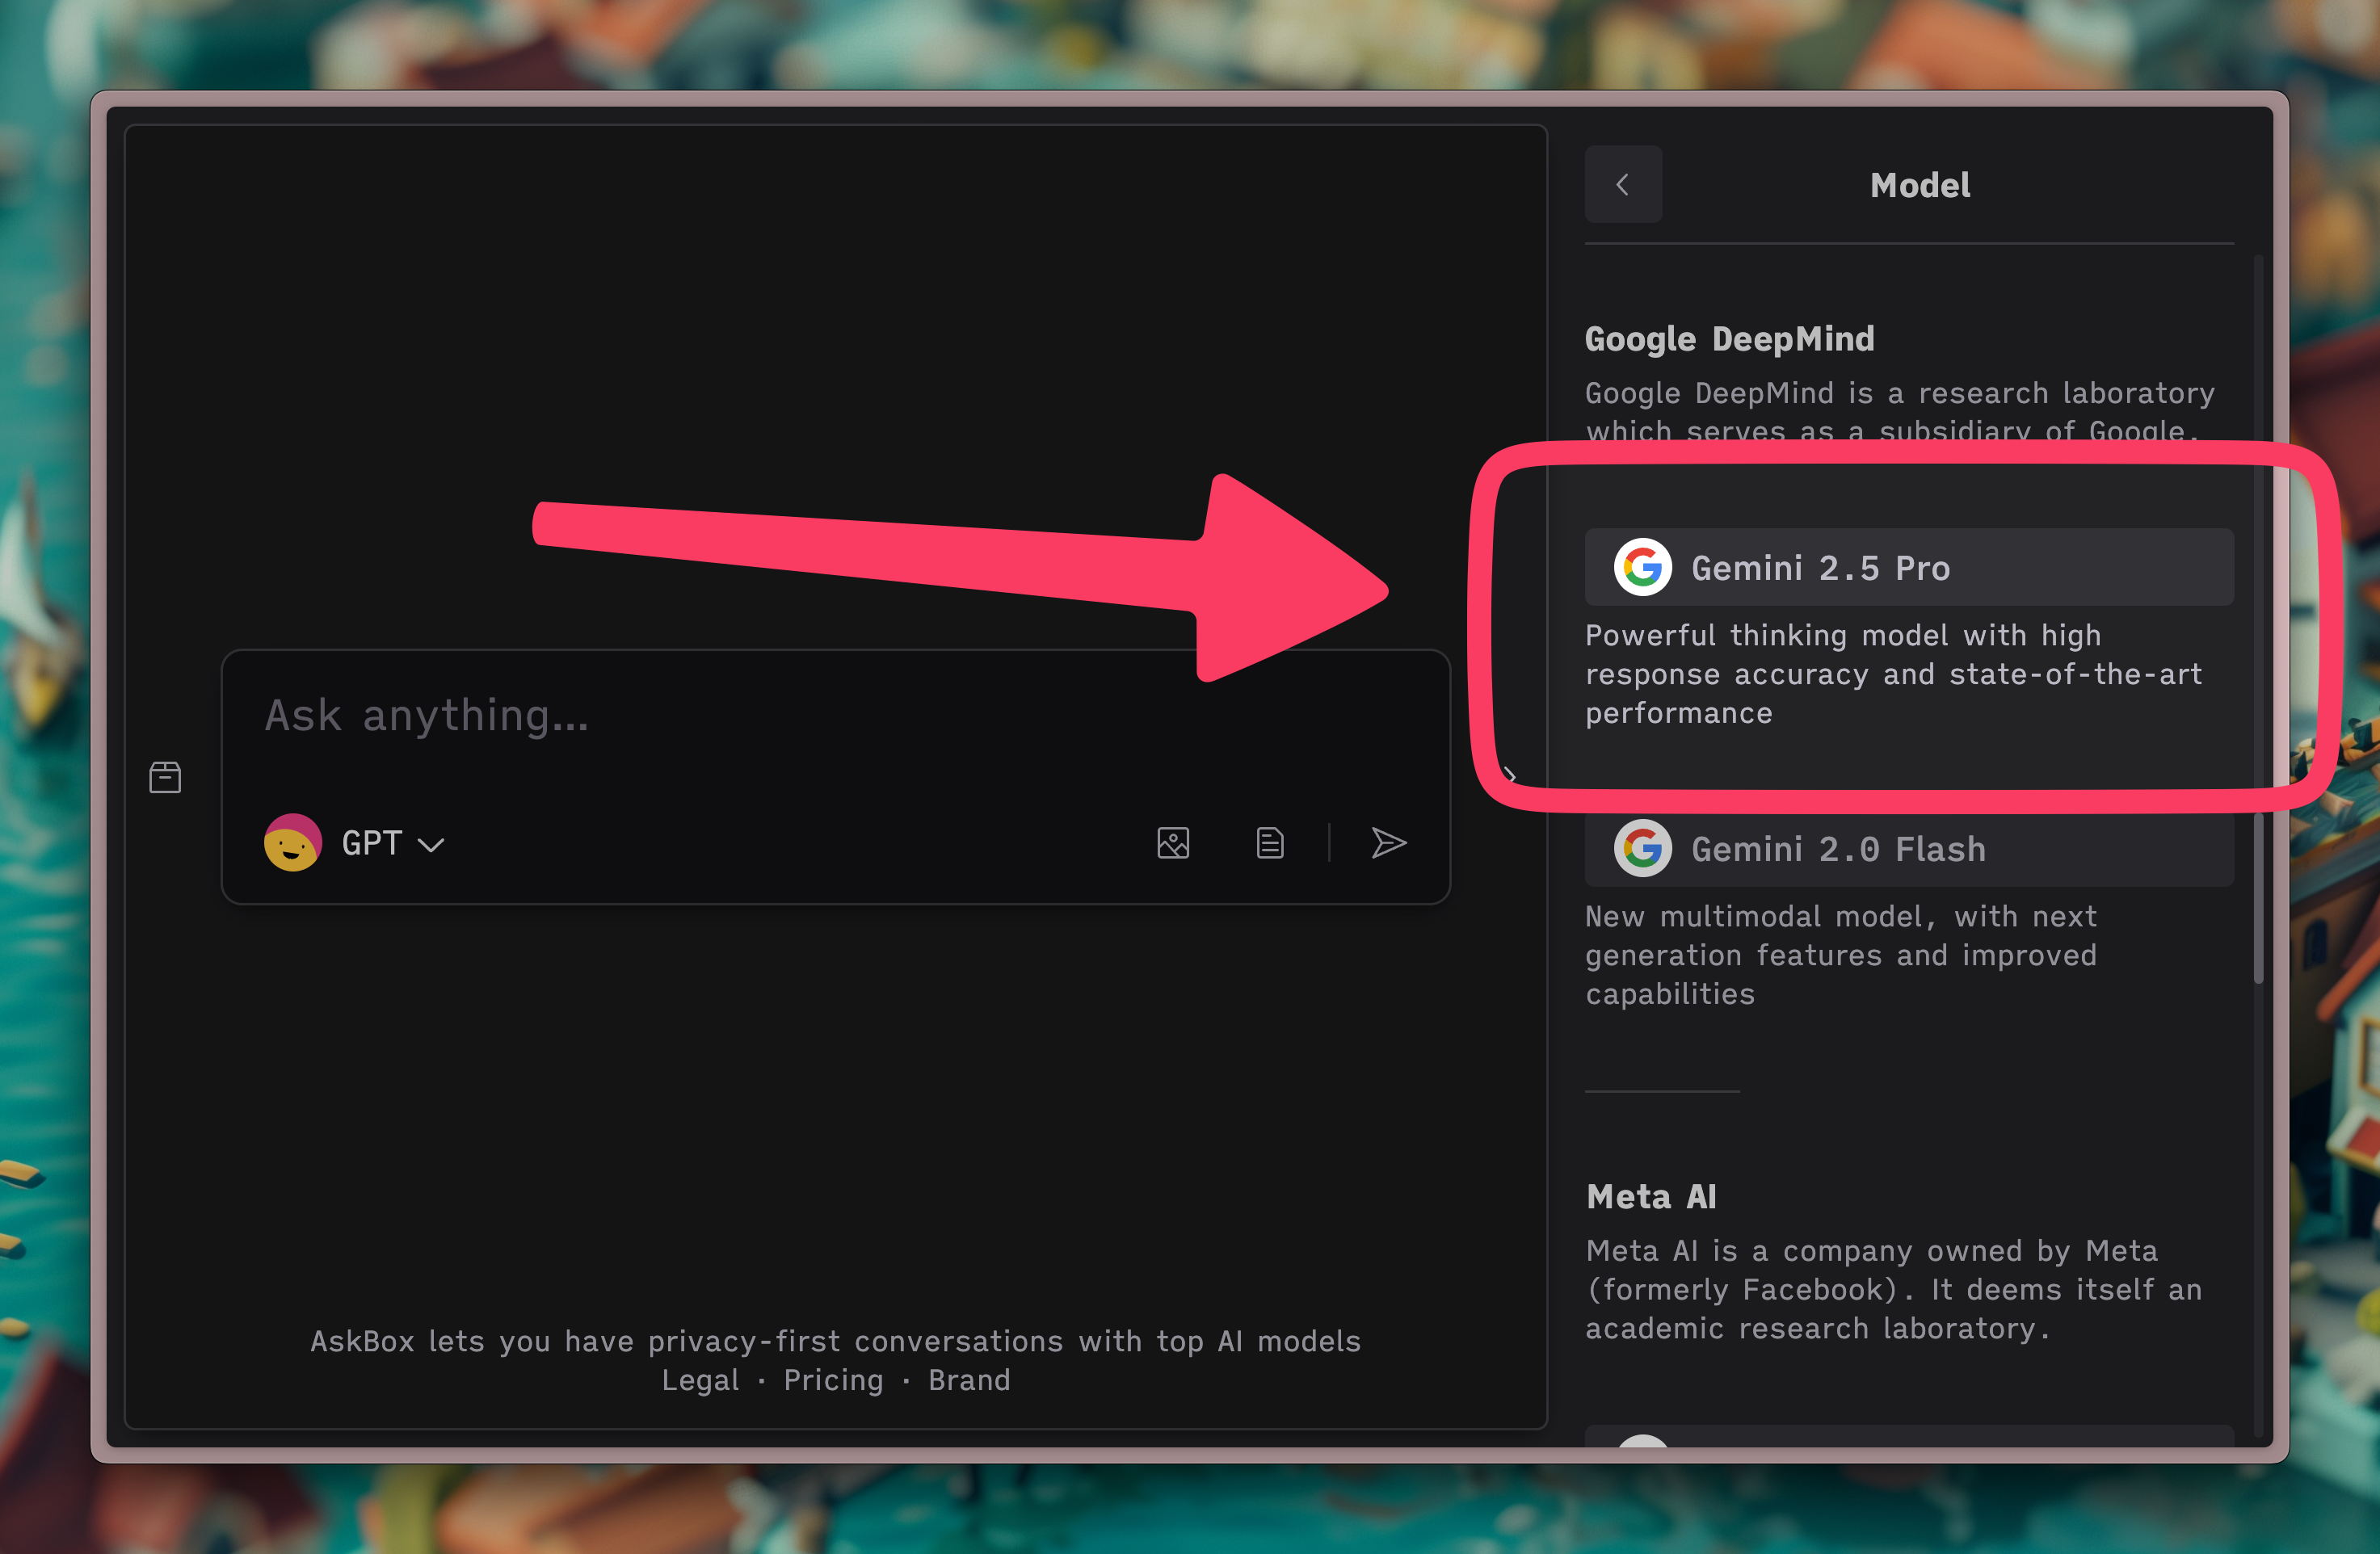Viewport: 2380px width, 1554px height.
Task: Select the Gemini 2.5 Pro model
Action: click(x=1909, y=567)
